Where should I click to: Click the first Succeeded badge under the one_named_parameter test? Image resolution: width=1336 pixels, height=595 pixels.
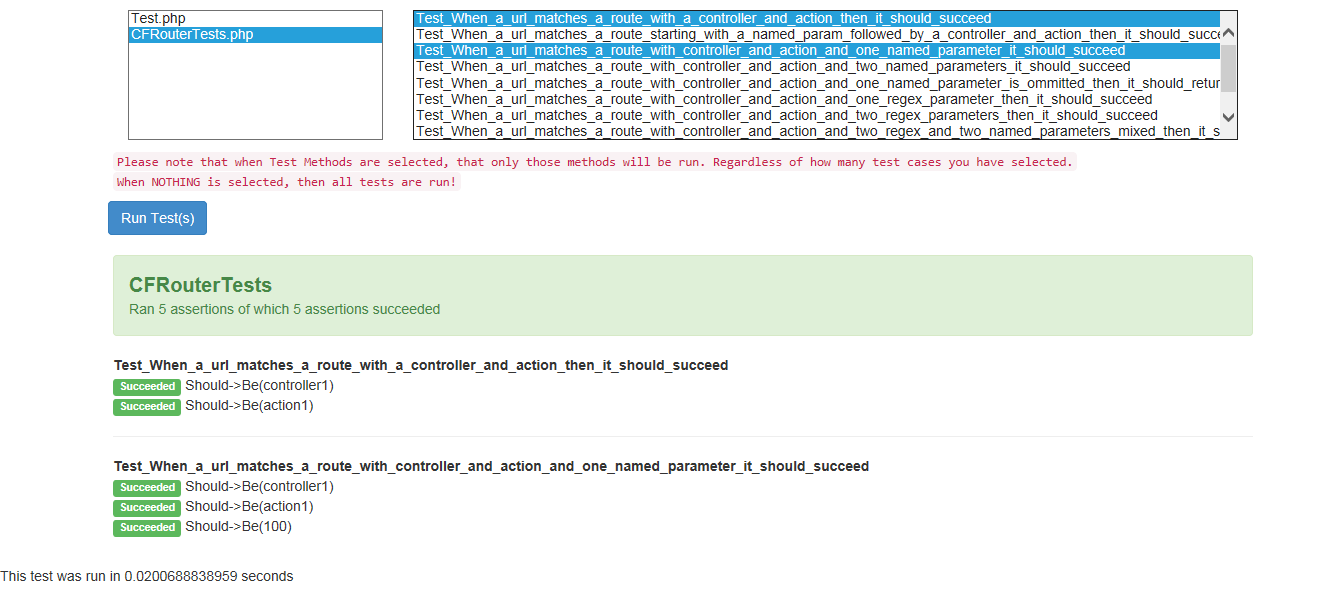point(146,487)
